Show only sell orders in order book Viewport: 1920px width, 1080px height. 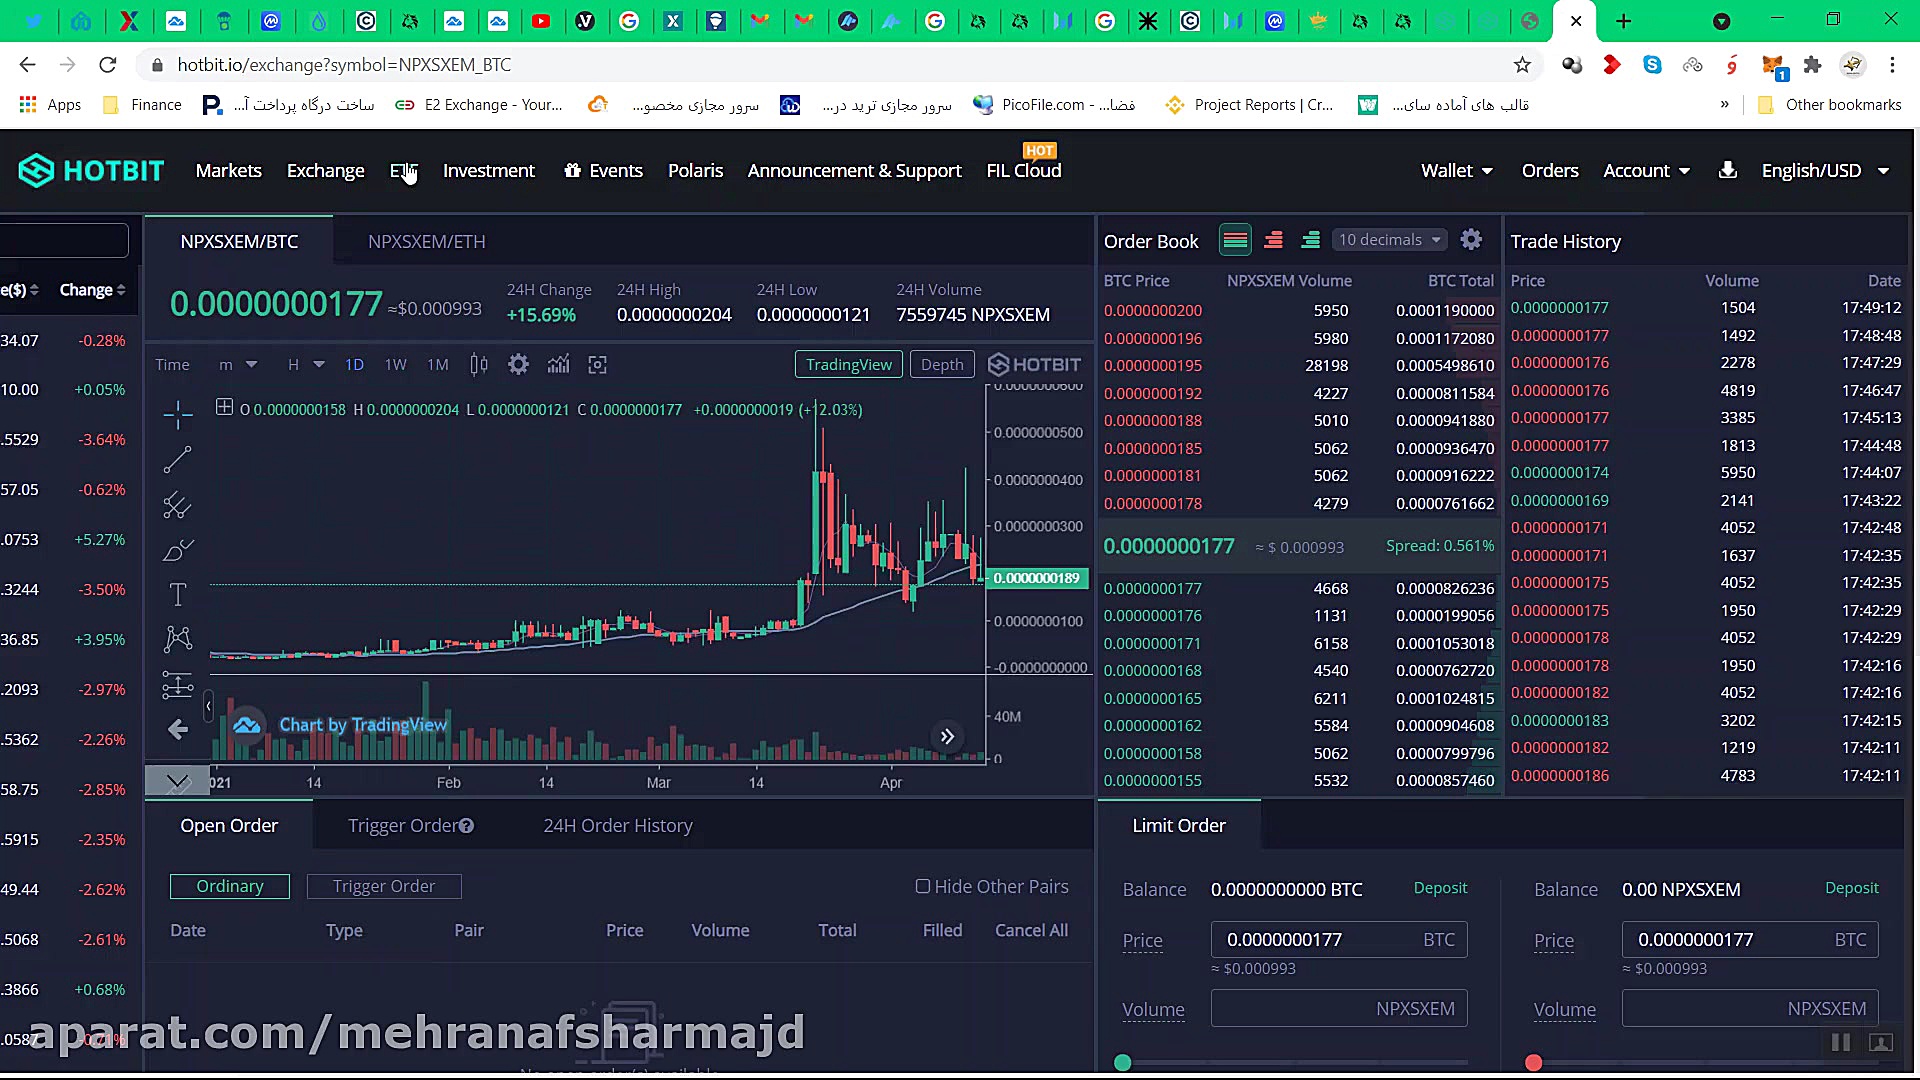click(x=1273, y=240)
